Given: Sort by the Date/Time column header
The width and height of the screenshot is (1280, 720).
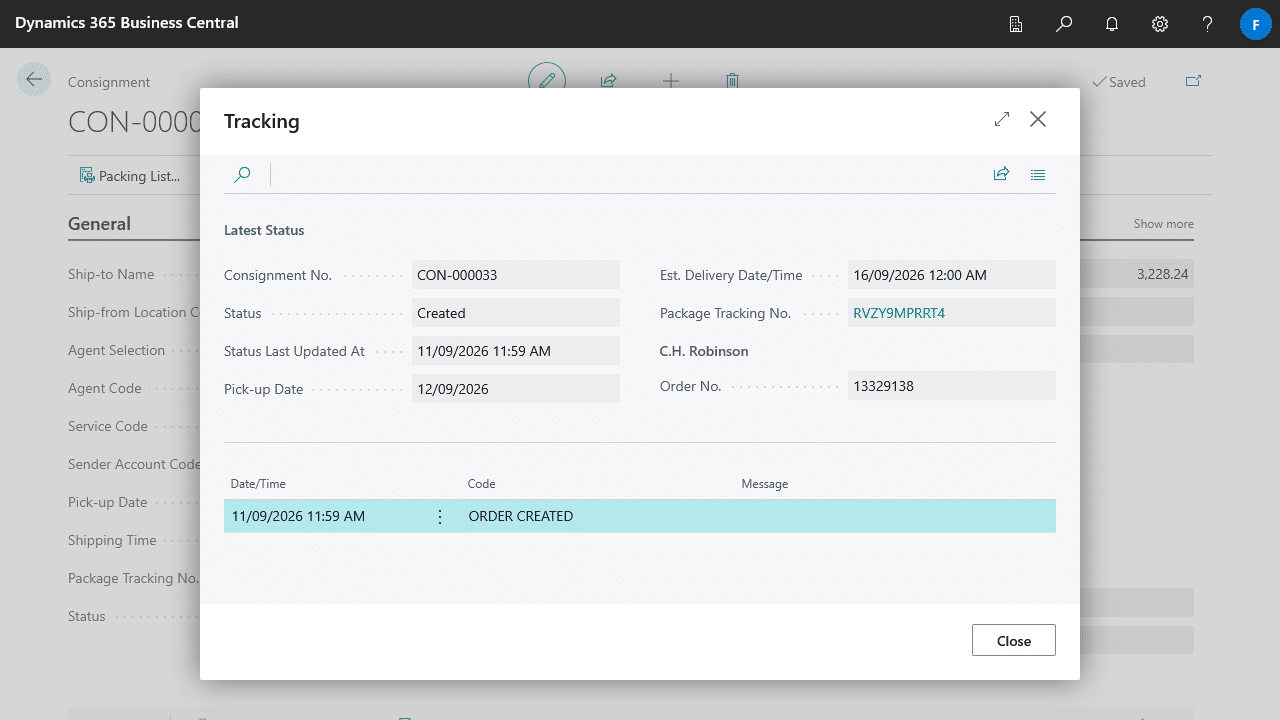Looking at the screenshot, I should pos(258,484).
